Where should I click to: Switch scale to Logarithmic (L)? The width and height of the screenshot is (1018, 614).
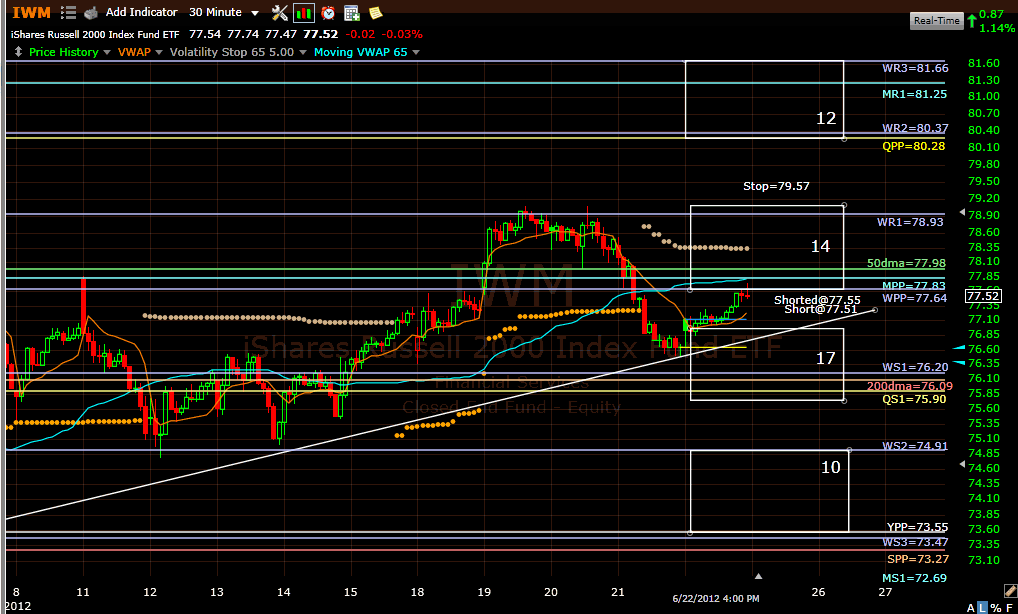[983, 608]
